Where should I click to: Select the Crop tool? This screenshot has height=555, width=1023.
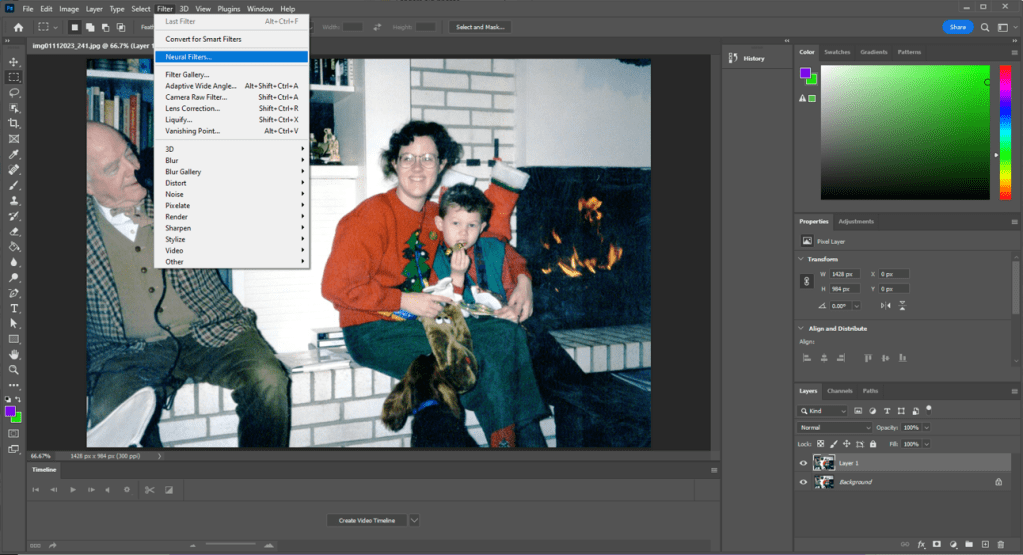pos(14,123)
